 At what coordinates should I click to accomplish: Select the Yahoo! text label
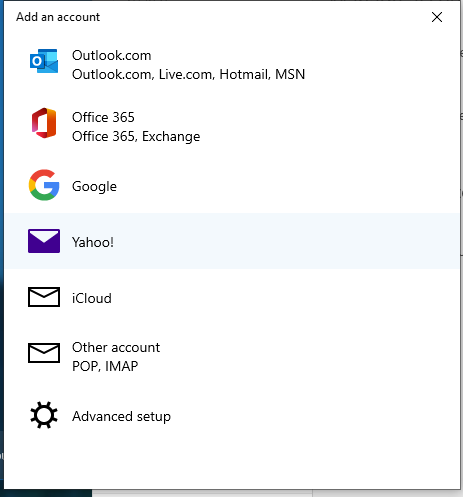(x=93, y=242)
